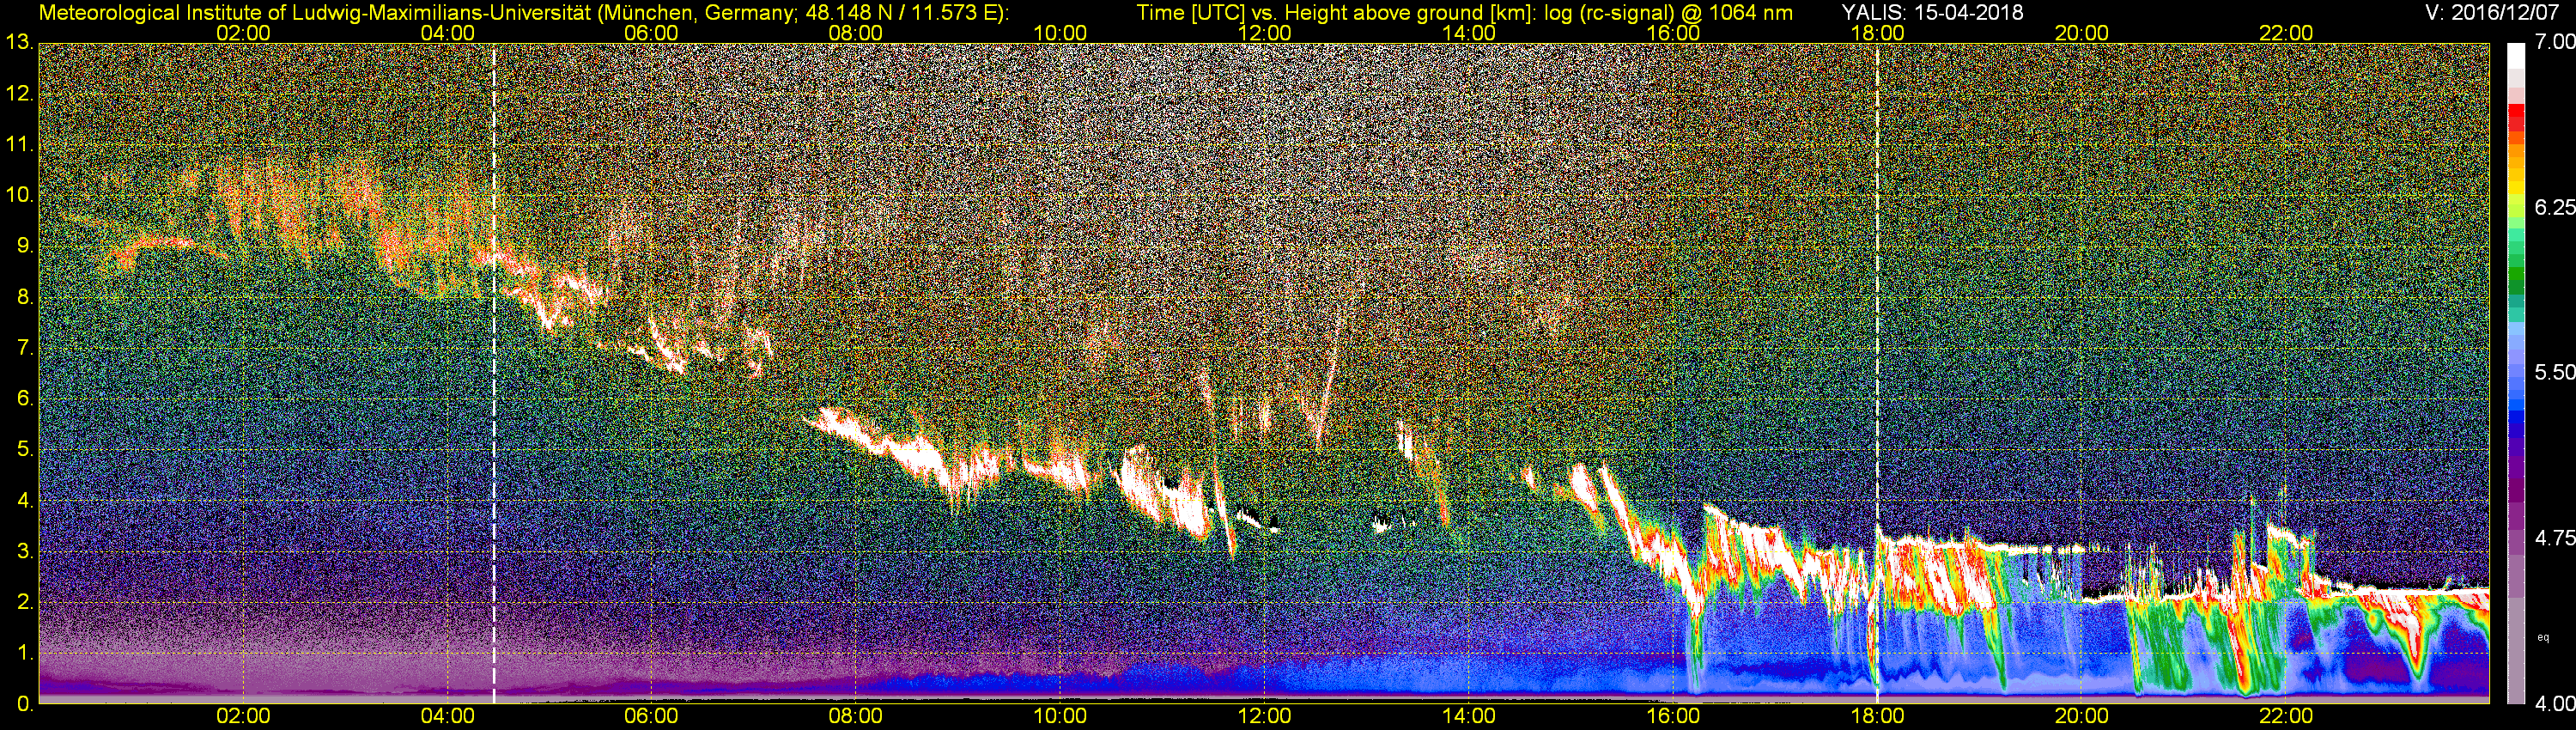Click the 6.25 color scale value
The image size is (2576, 730).
[x=2554, y=207]
